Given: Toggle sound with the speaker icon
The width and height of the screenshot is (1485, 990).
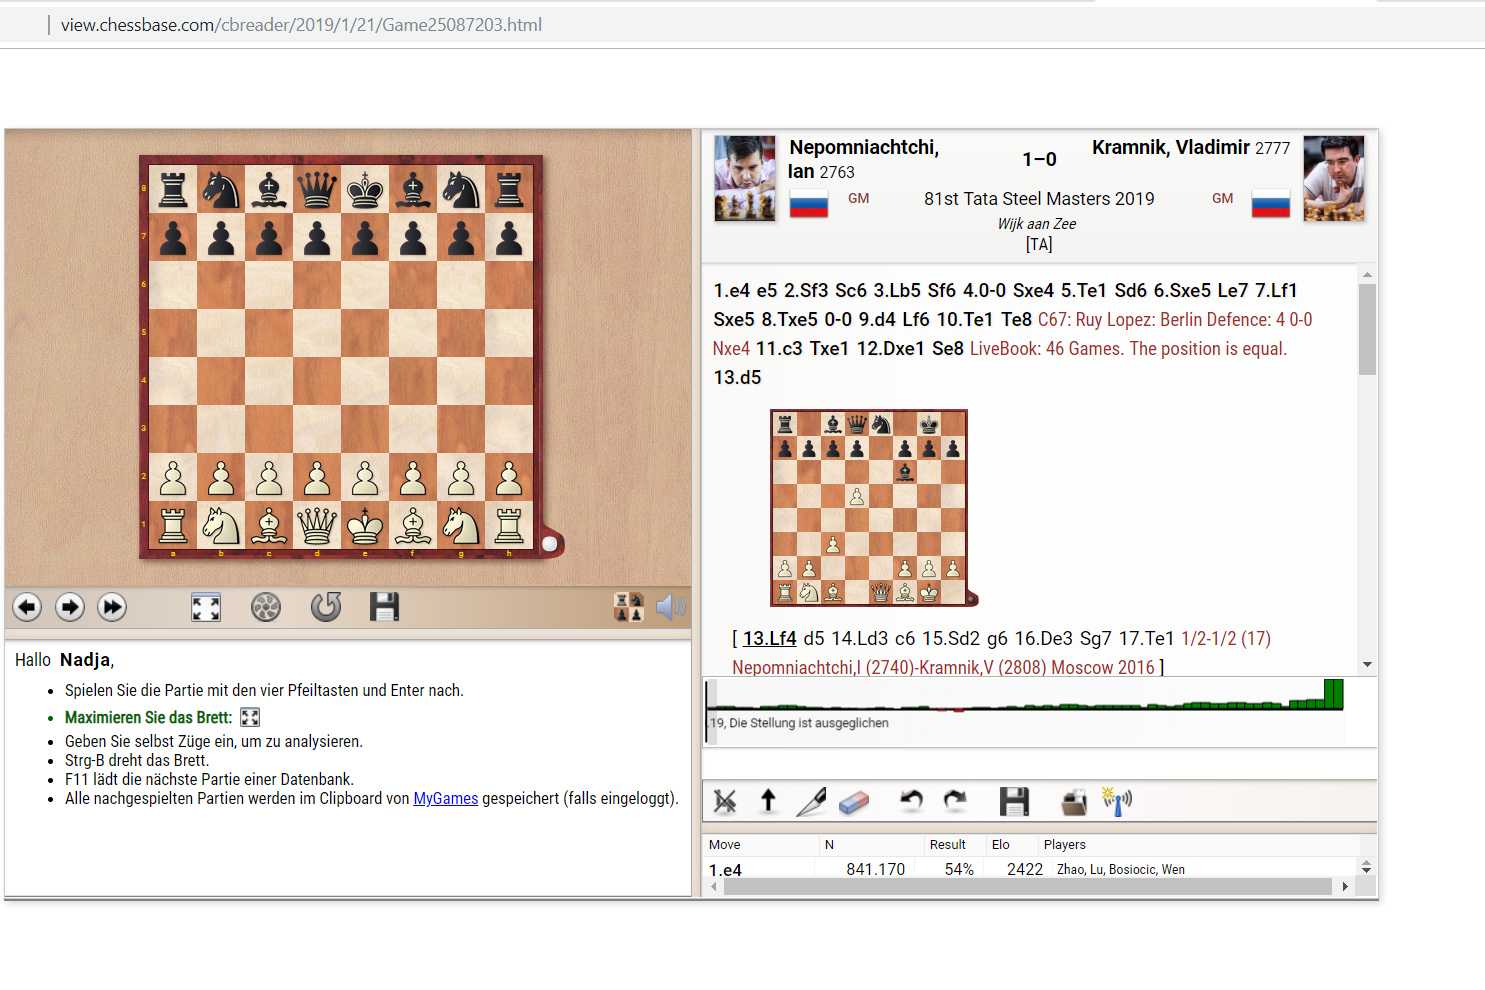Looking at the screenshot, I should (x=670, y=607).
